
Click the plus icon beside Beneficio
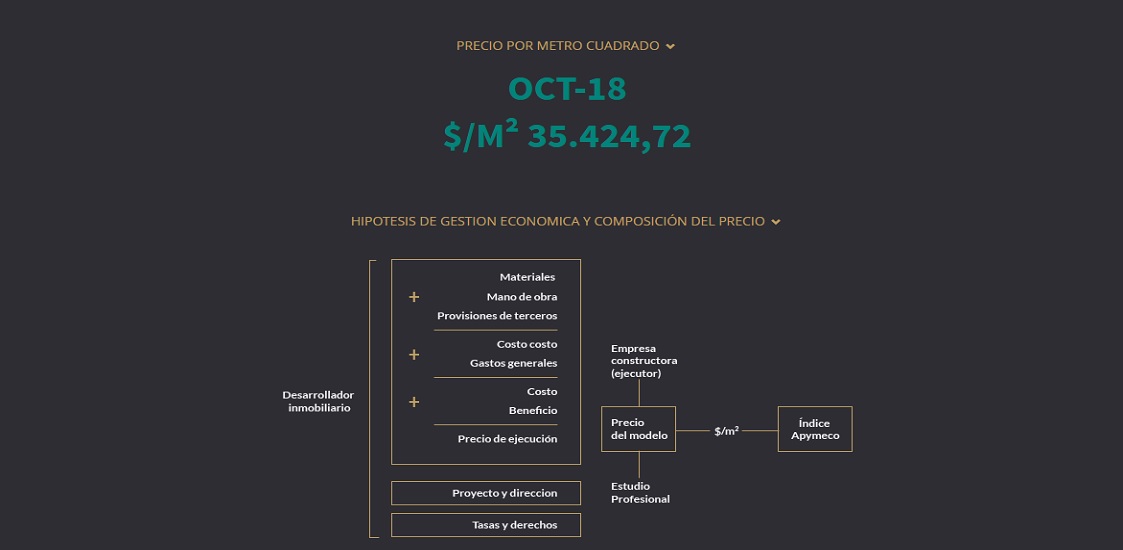pyautogui.click(x=413, y=402)
